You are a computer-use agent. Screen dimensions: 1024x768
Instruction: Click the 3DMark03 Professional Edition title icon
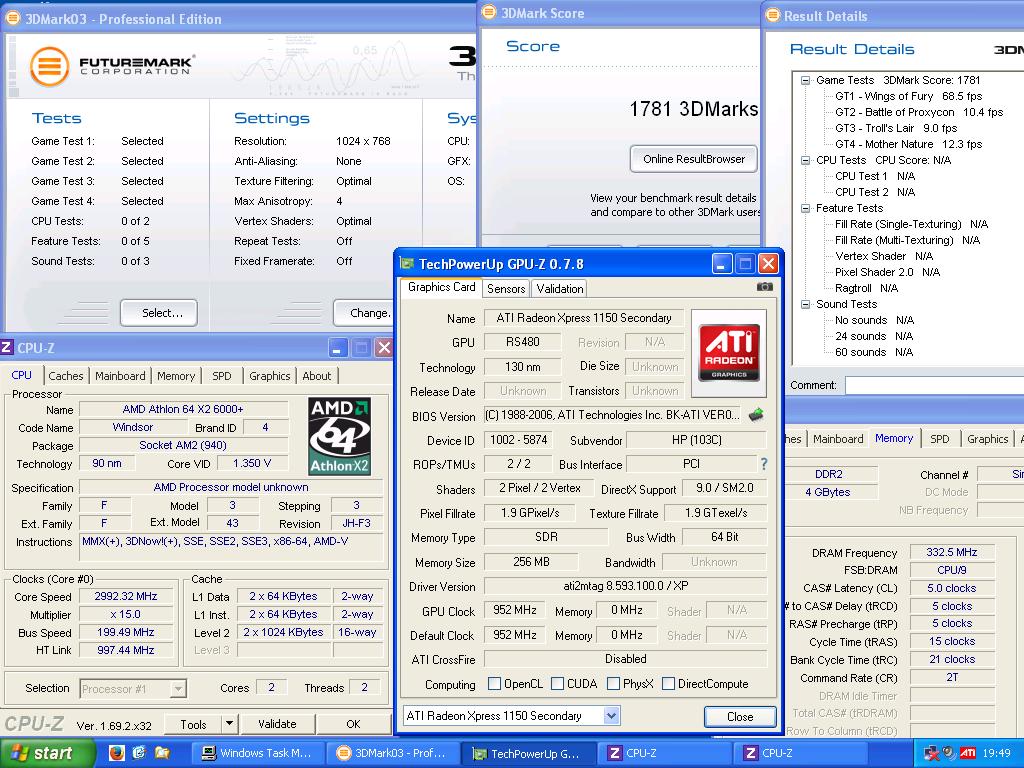(x=12, y=18)
